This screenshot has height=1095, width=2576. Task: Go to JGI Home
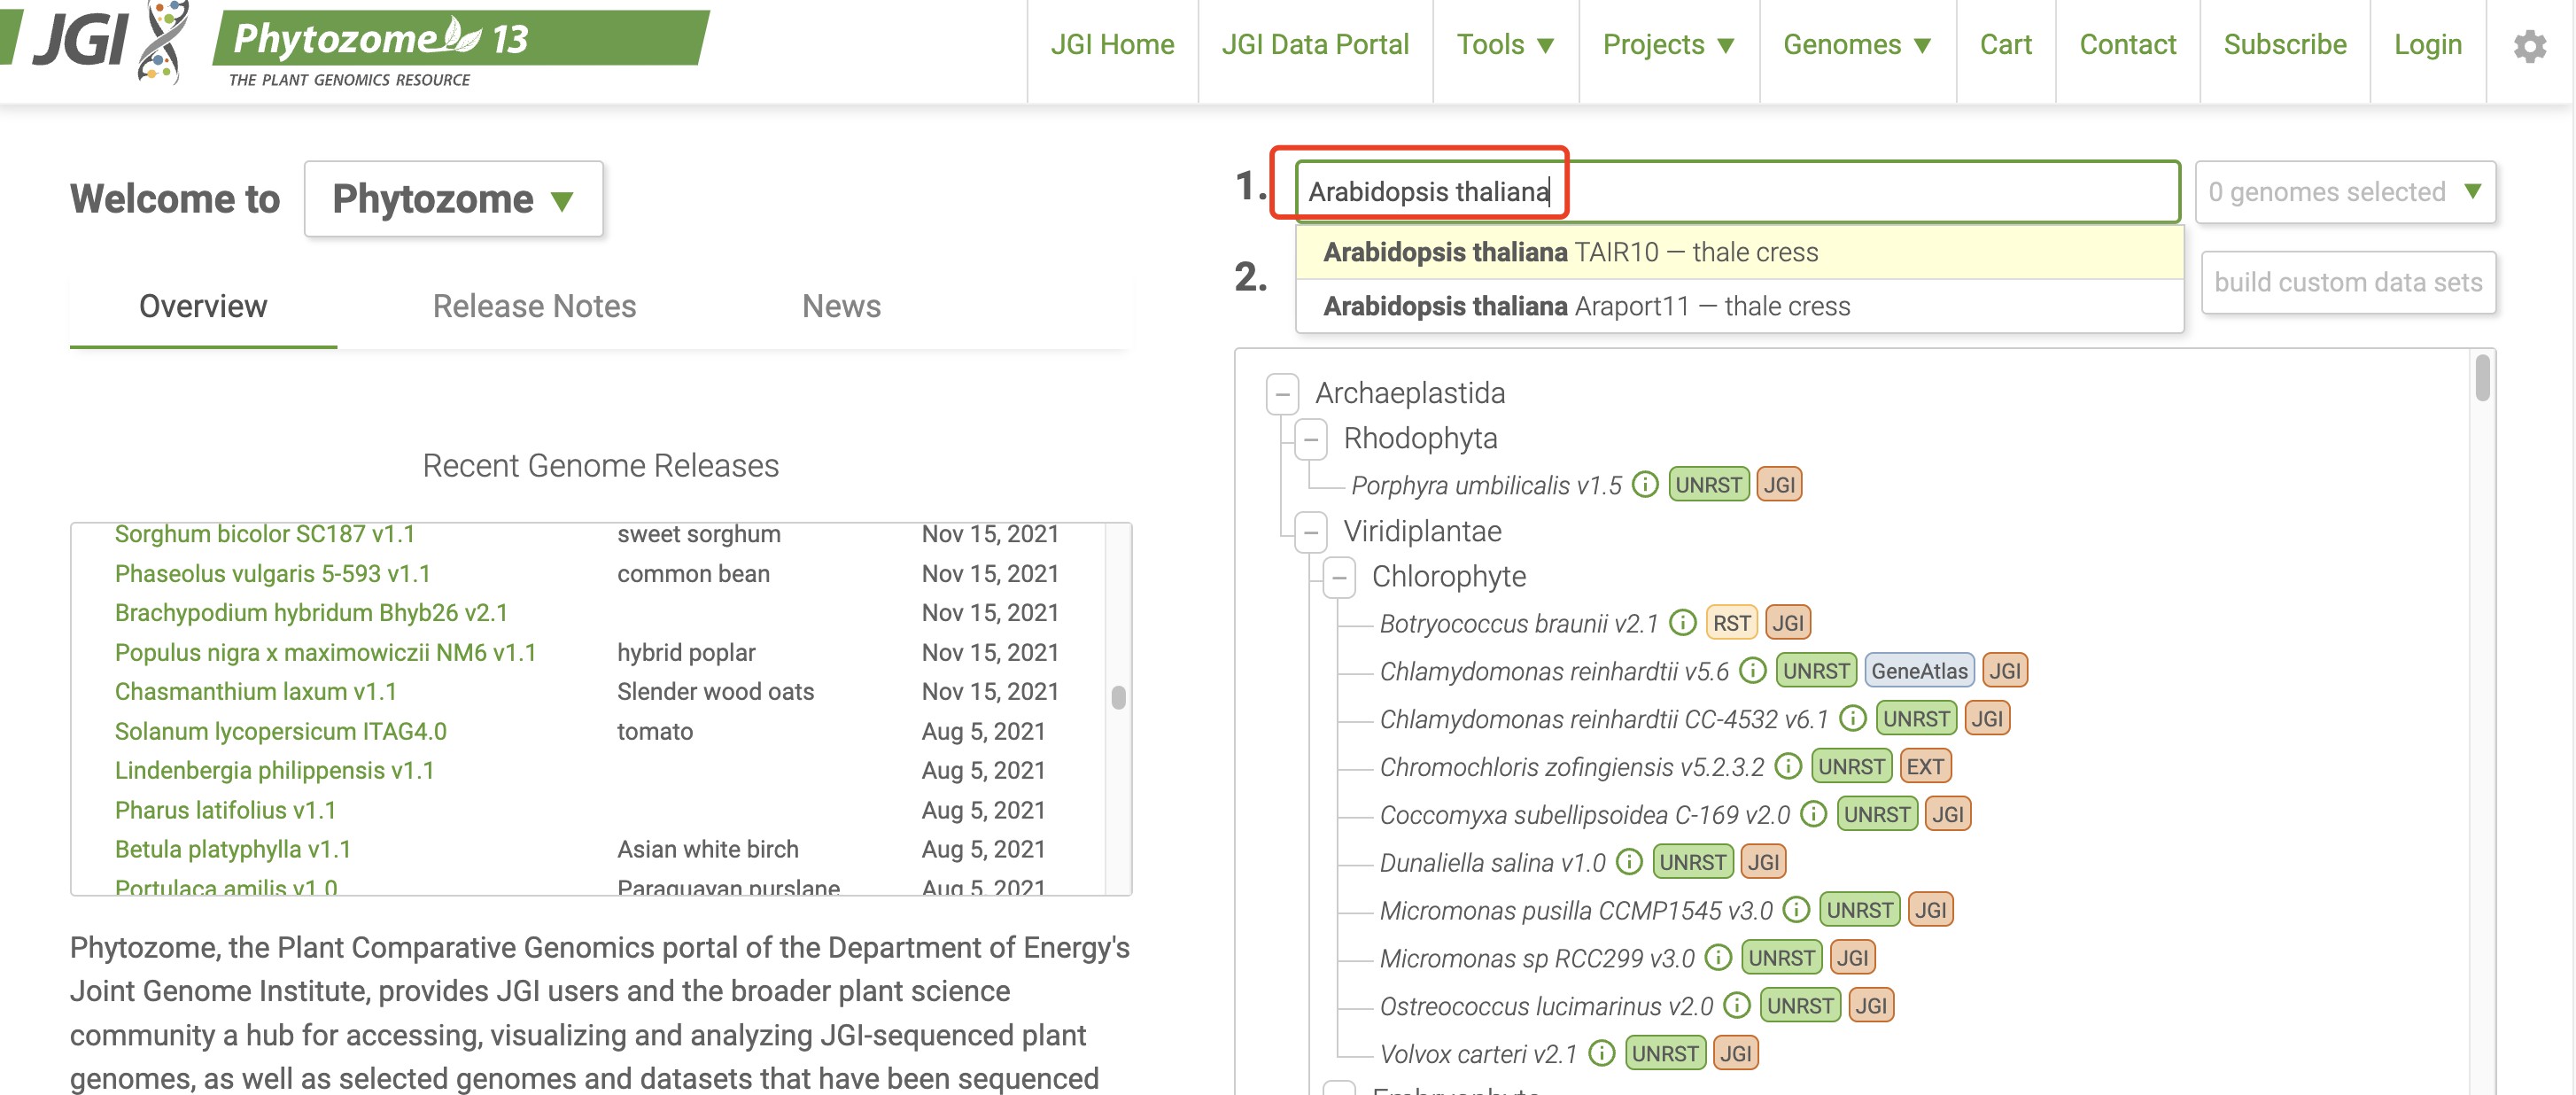1112,45
